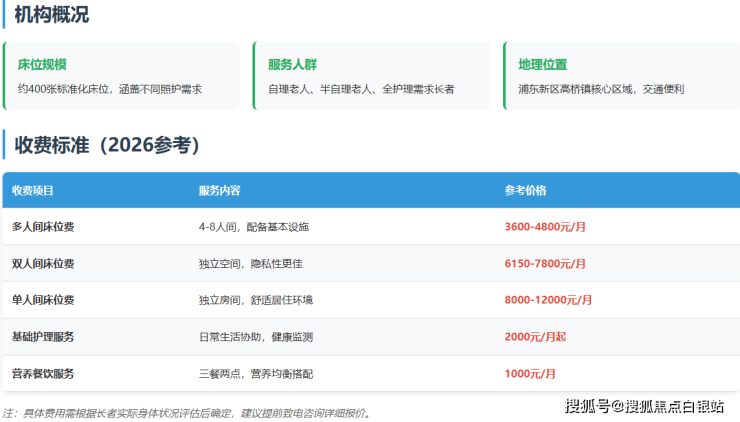Click the 搜狐号@搜狐焦点白银站 watermark
This screenshot has height=422, width=740.
click(644, 405)
